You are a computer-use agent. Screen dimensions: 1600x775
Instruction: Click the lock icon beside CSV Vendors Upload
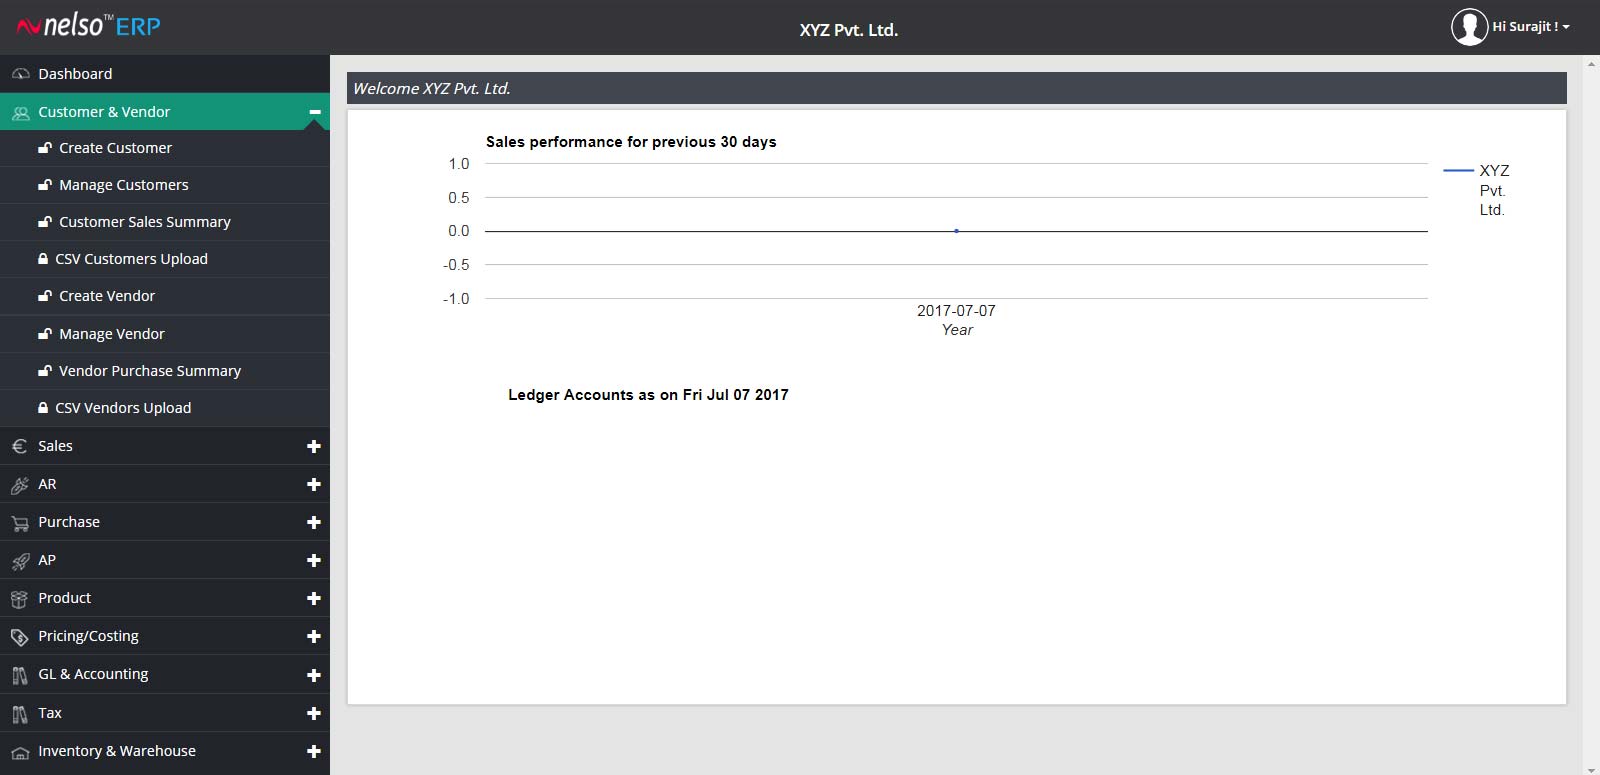[x=43, y=408]
